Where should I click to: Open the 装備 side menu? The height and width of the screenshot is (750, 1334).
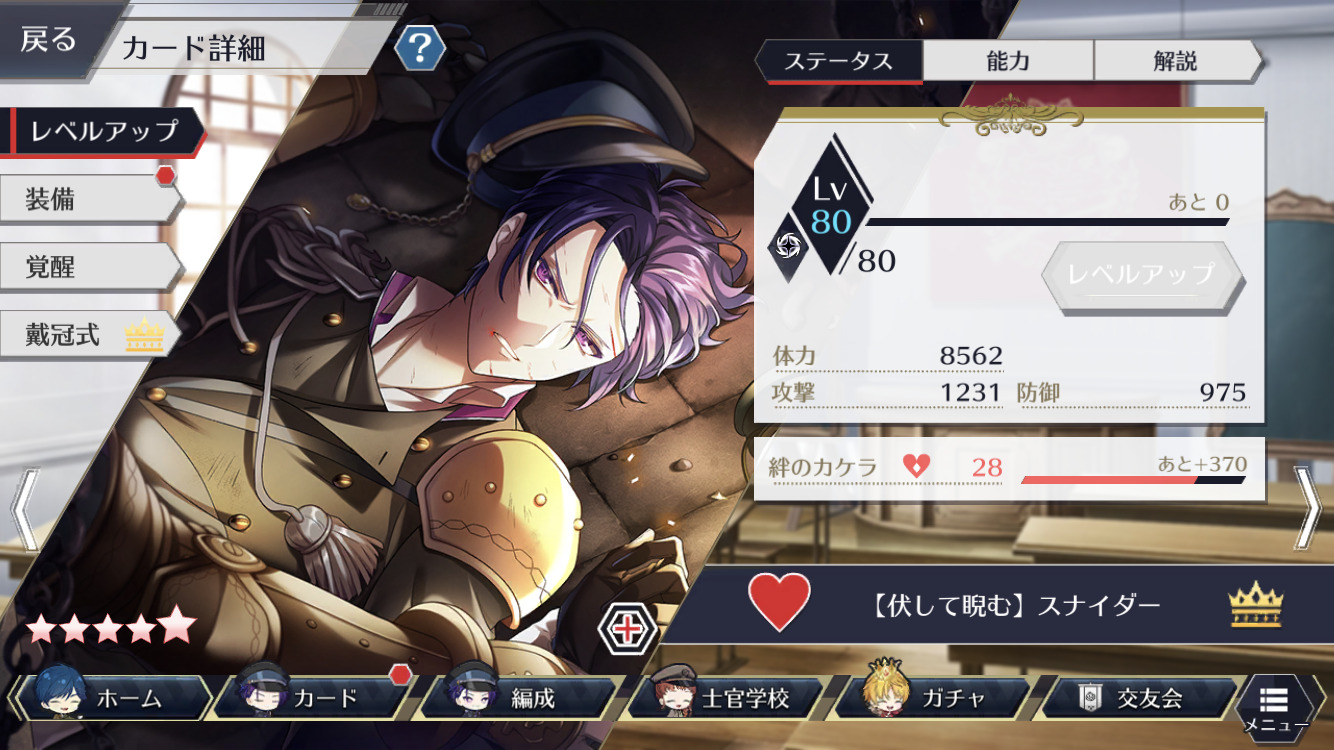tap(90, 199)
